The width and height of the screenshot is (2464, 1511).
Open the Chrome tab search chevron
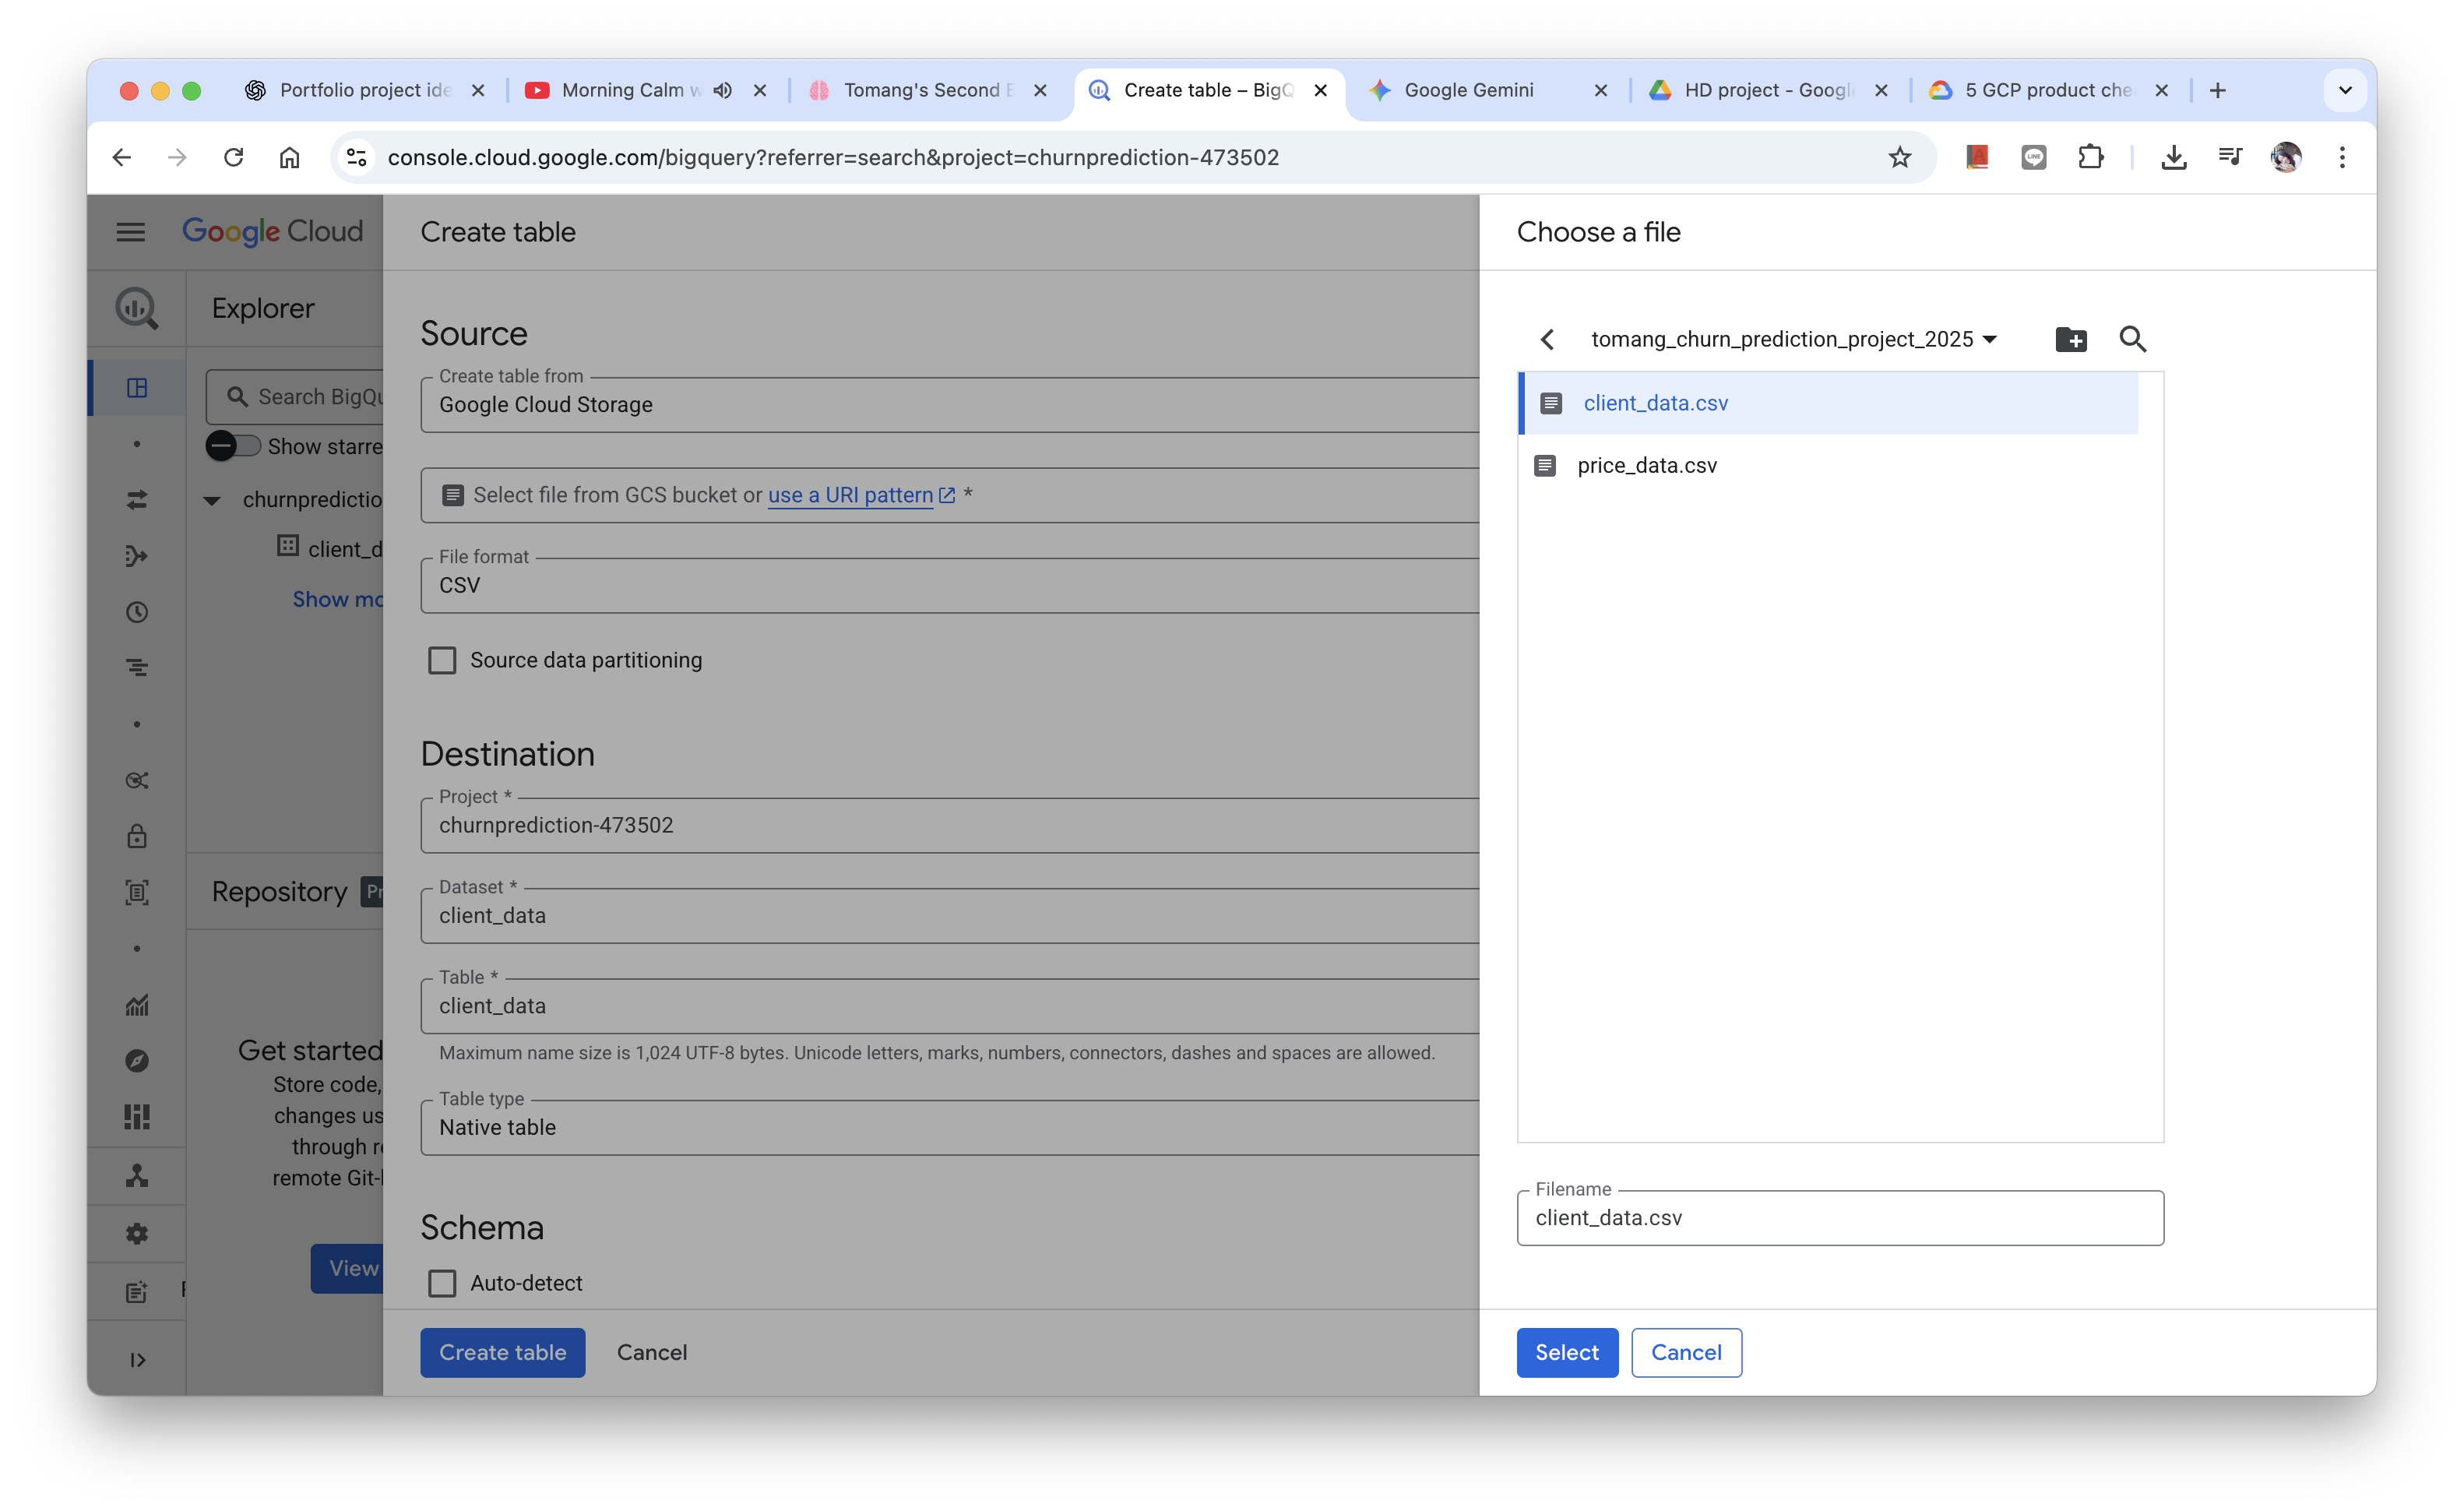click(2344, 90)
